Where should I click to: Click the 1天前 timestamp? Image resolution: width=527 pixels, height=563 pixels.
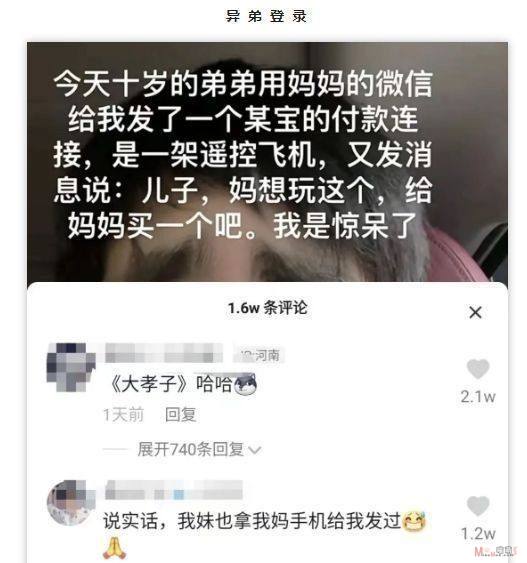(x=123, y=415)
